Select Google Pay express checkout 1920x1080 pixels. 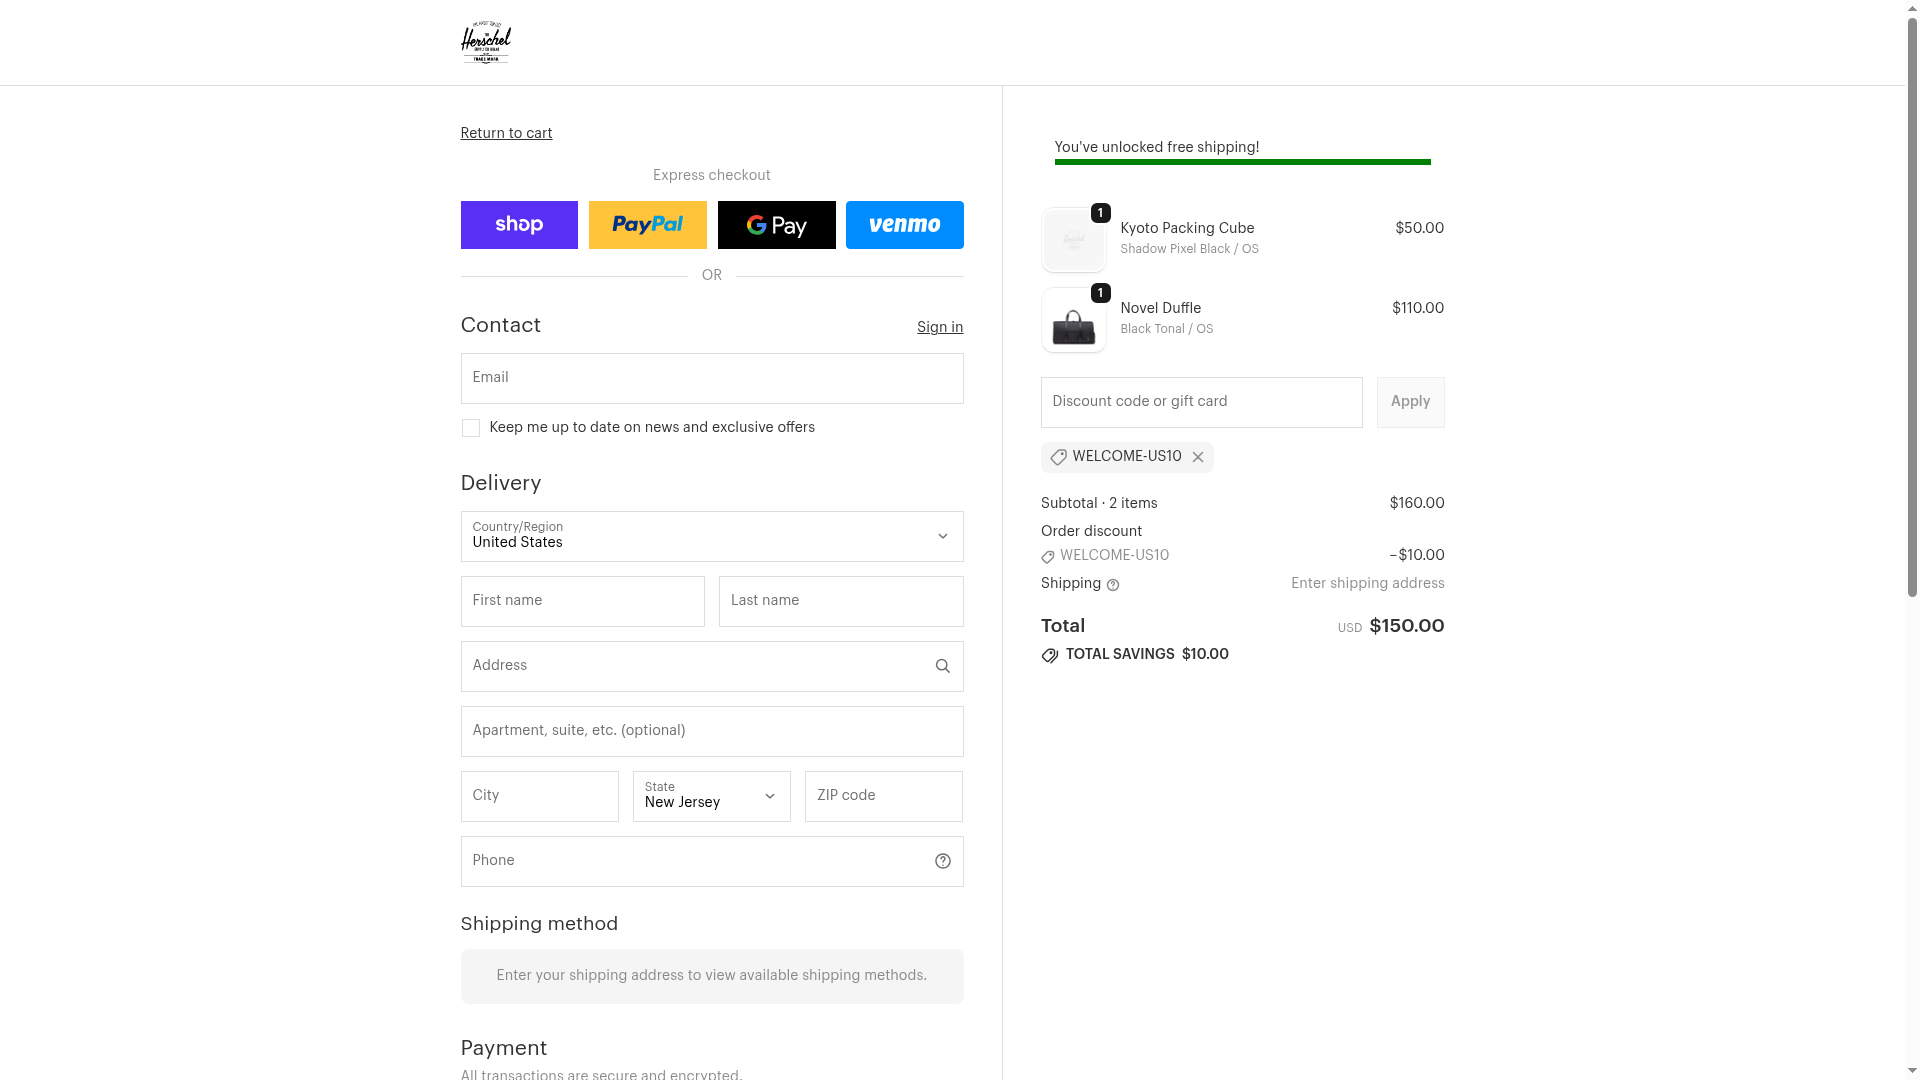click(x=776, y=225)
